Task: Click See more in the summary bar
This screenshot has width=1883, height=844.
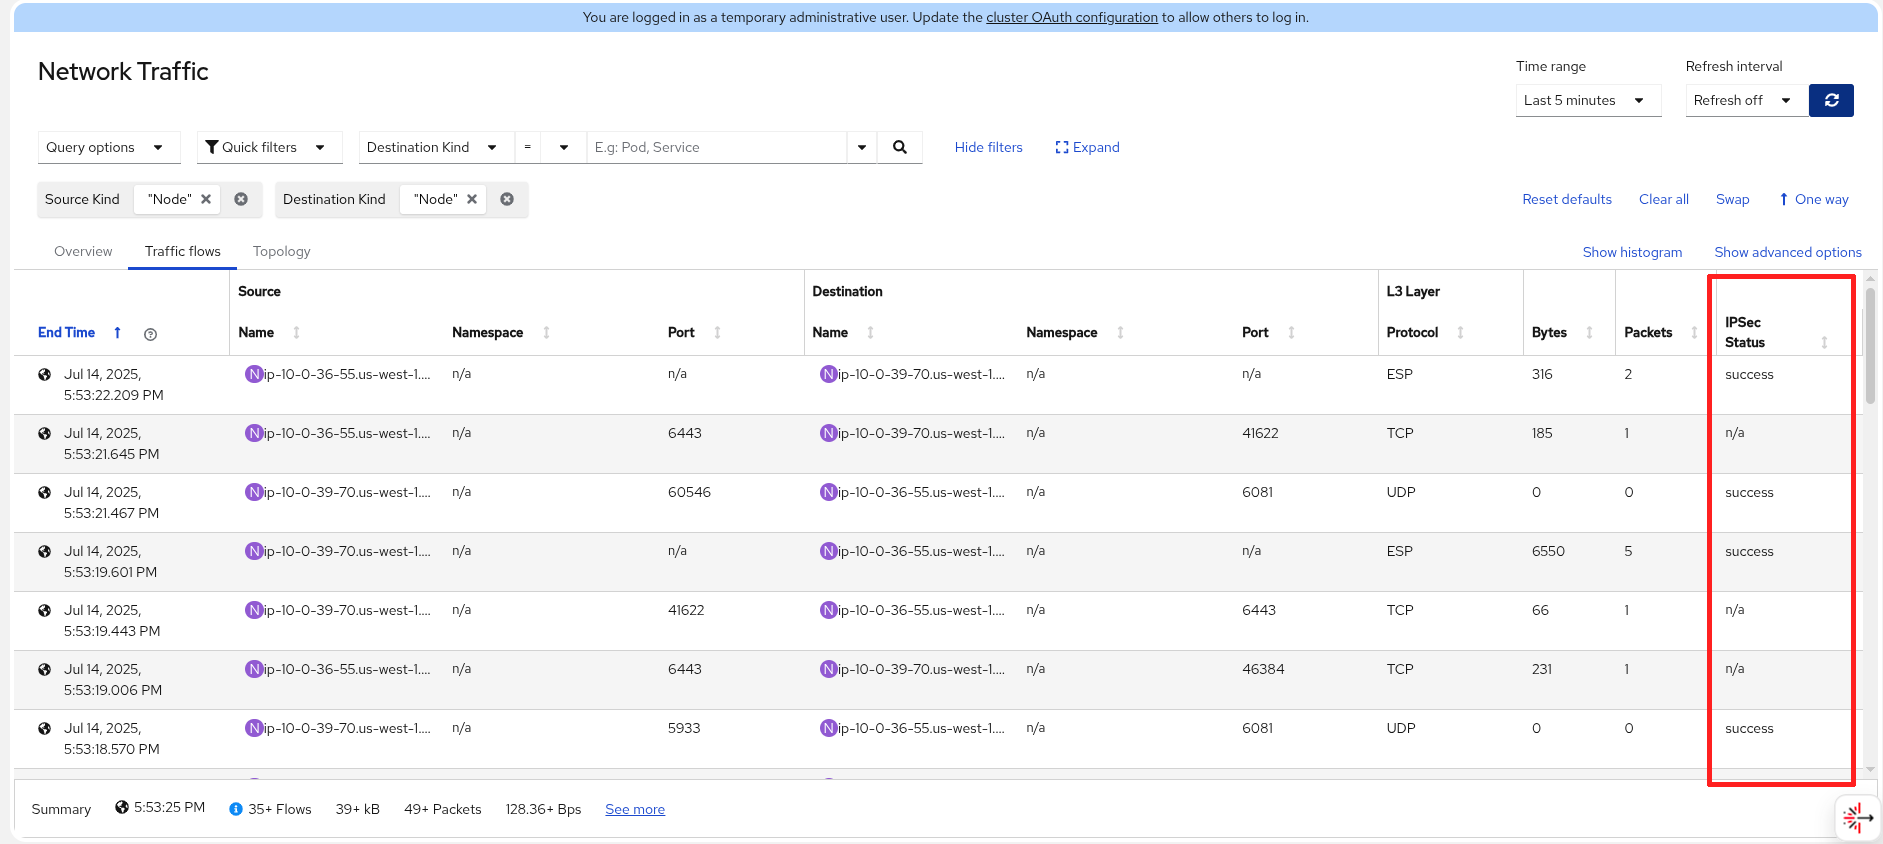Action: point(635,809)
